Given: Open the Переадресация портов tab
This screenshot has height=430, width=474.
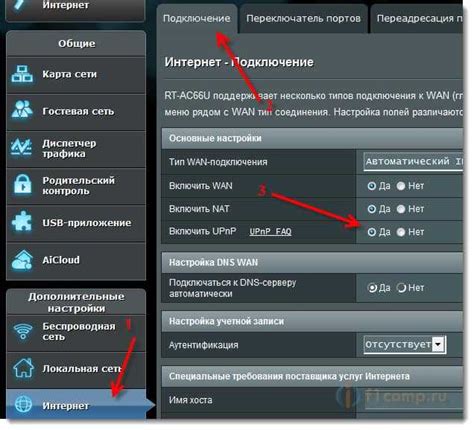Looking at the screenshot, I should [x=417, y=19].
